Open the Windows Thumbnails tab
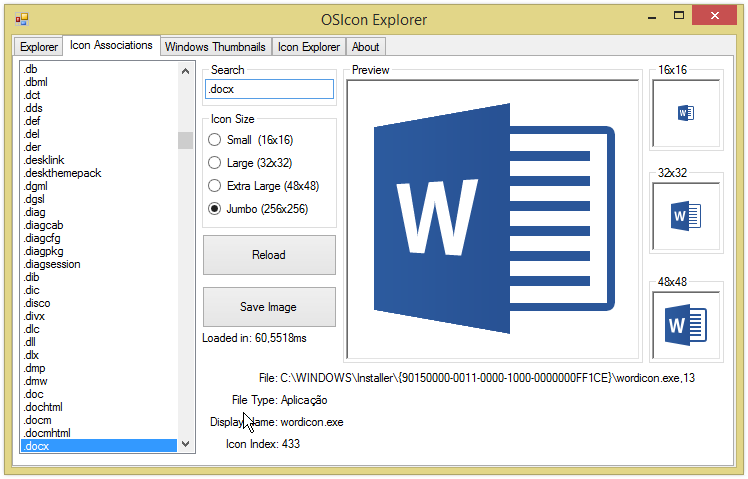Viewport: 748px width, 479px height. tap(215, 47)
